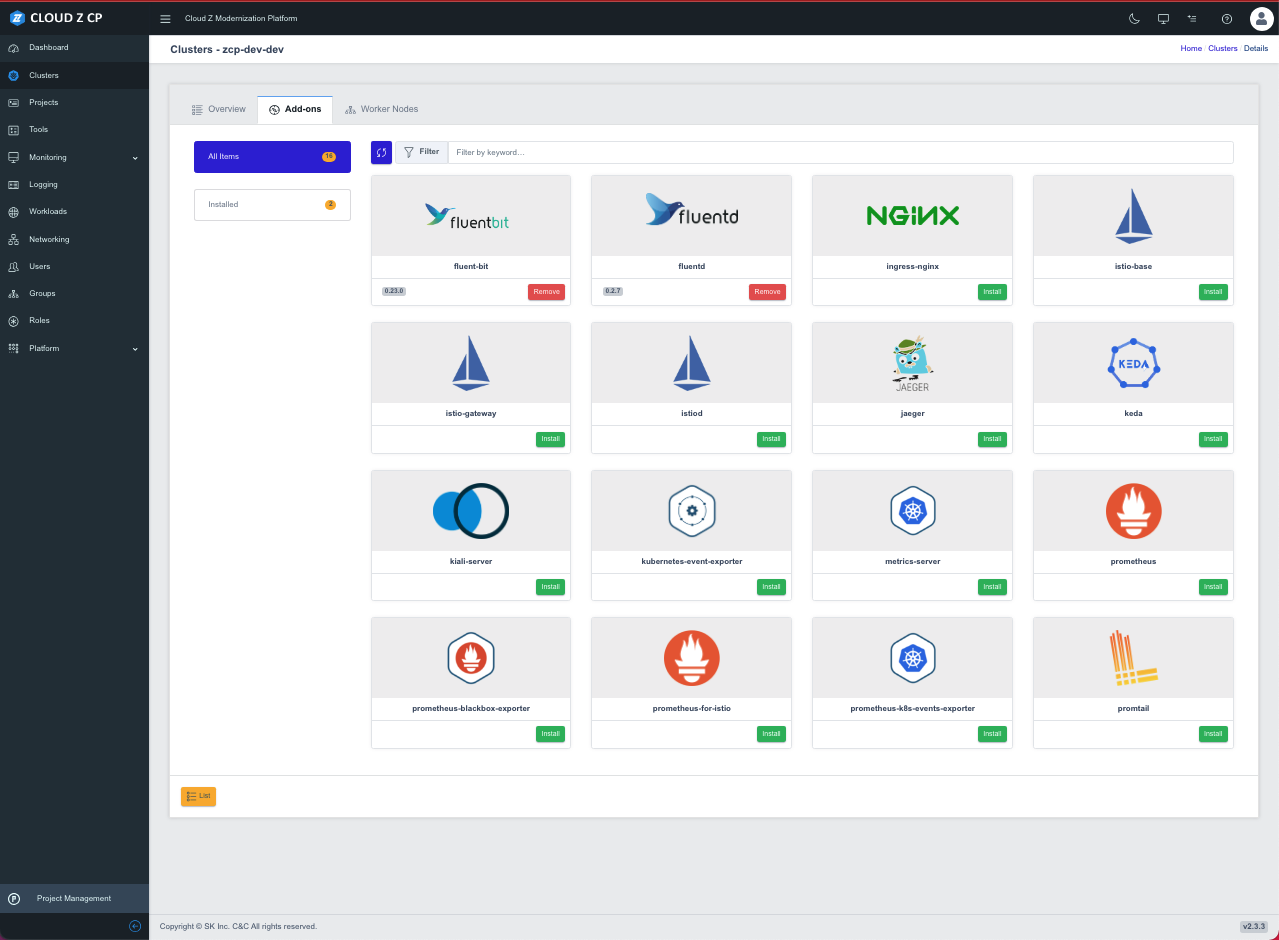The image size is (1279, 940).
Task: Install the prometheus add-on
Action: pyautogui.click(x=1213, y=587)
